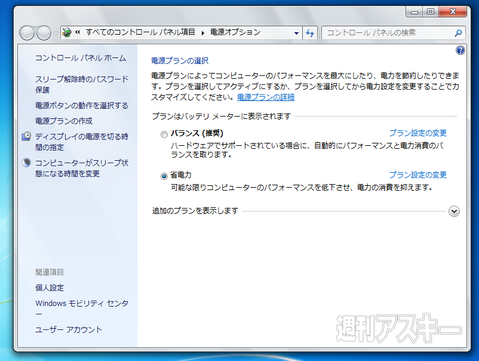The height and width of the screenshot is (361, 479).
Task: Open 個人設定 related link
Action: click(50, 288)
